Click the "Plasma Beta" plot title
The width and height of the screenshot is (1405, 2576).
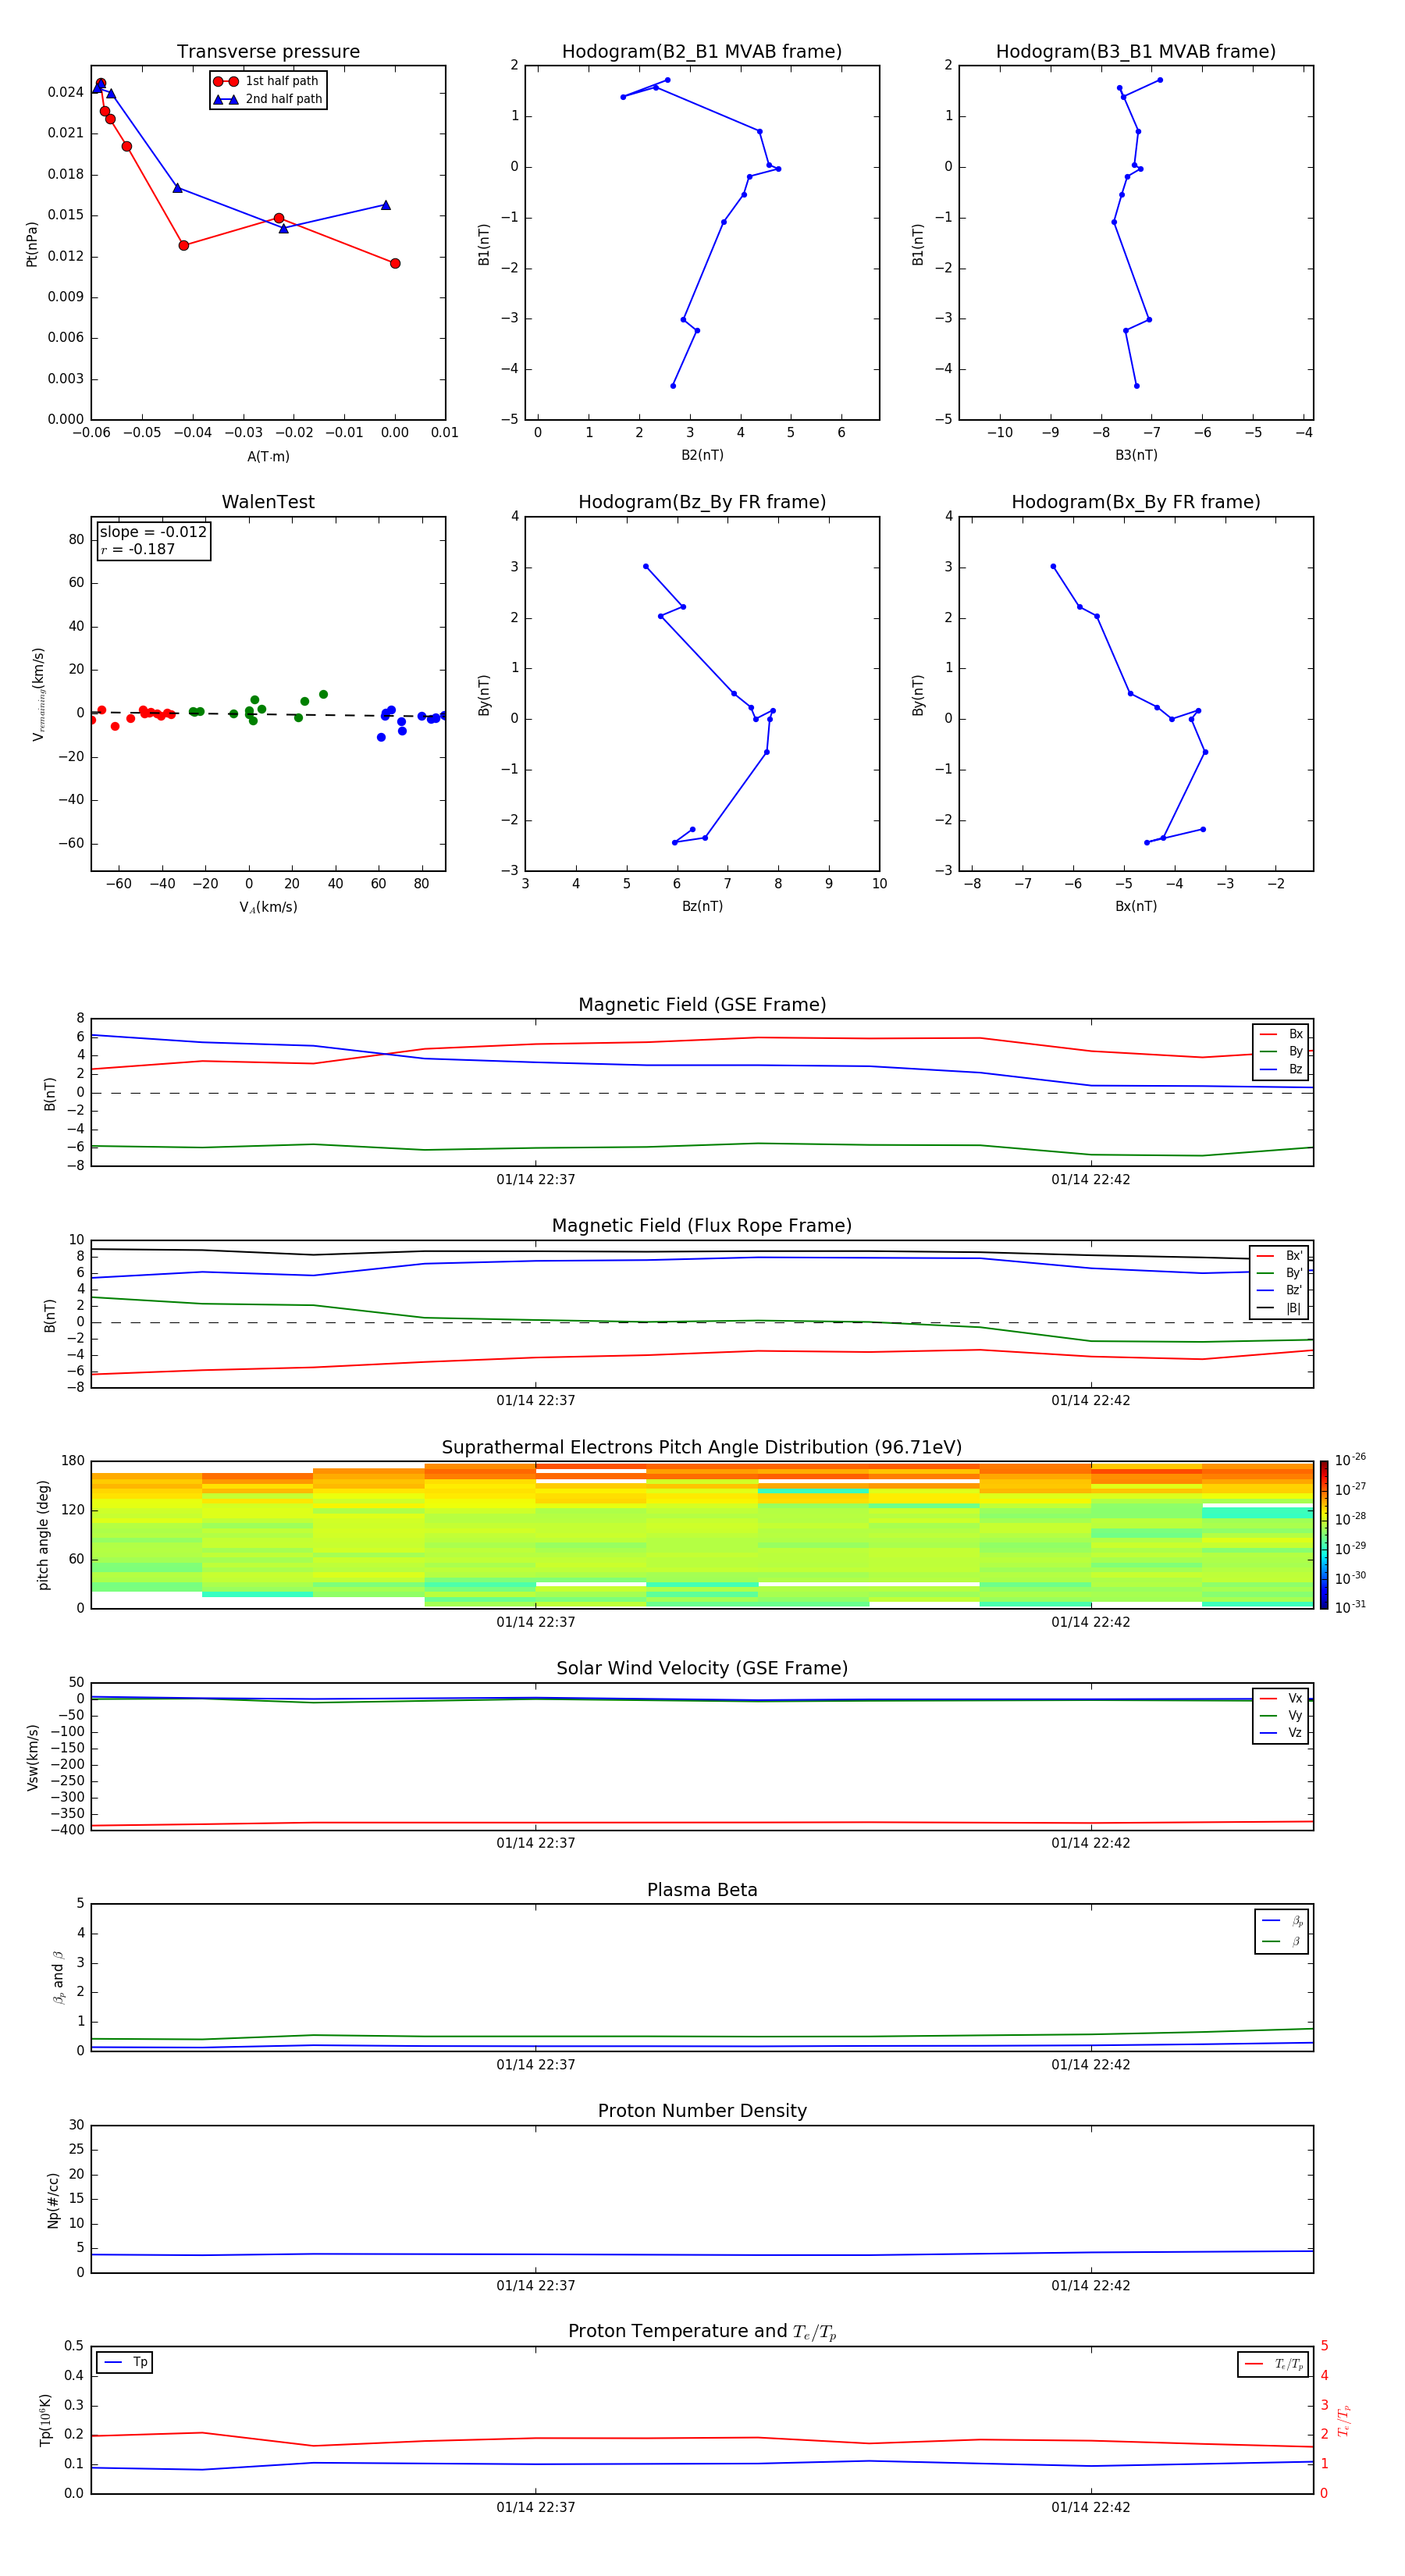pyautogui.click(x=702, y=1890)
